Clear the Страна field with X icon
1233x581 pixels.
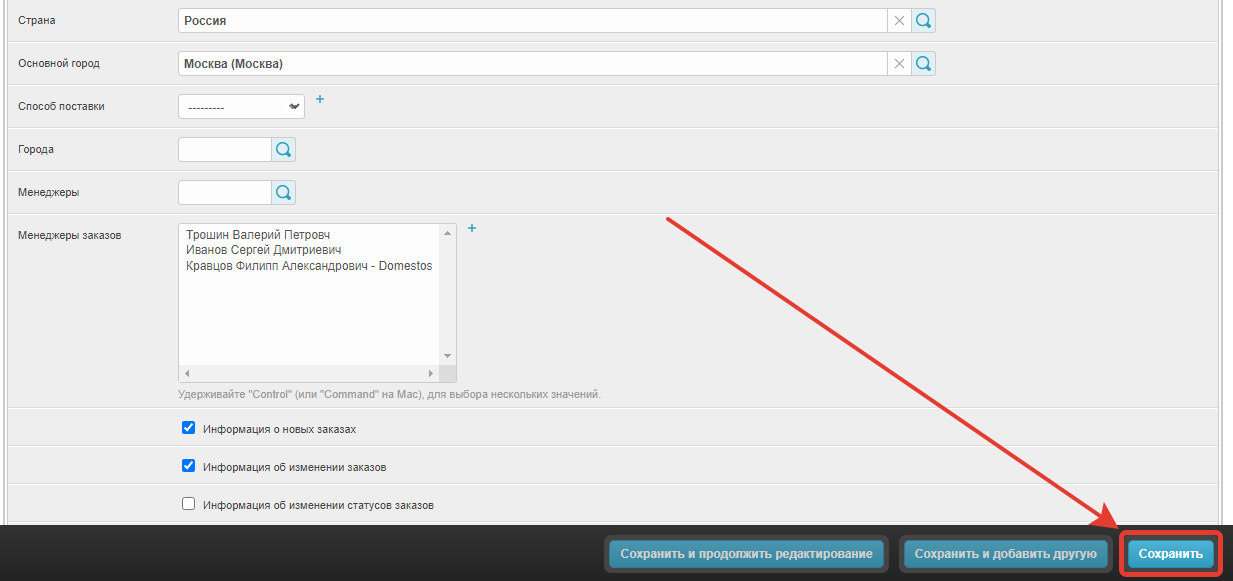tap(899, 21)
